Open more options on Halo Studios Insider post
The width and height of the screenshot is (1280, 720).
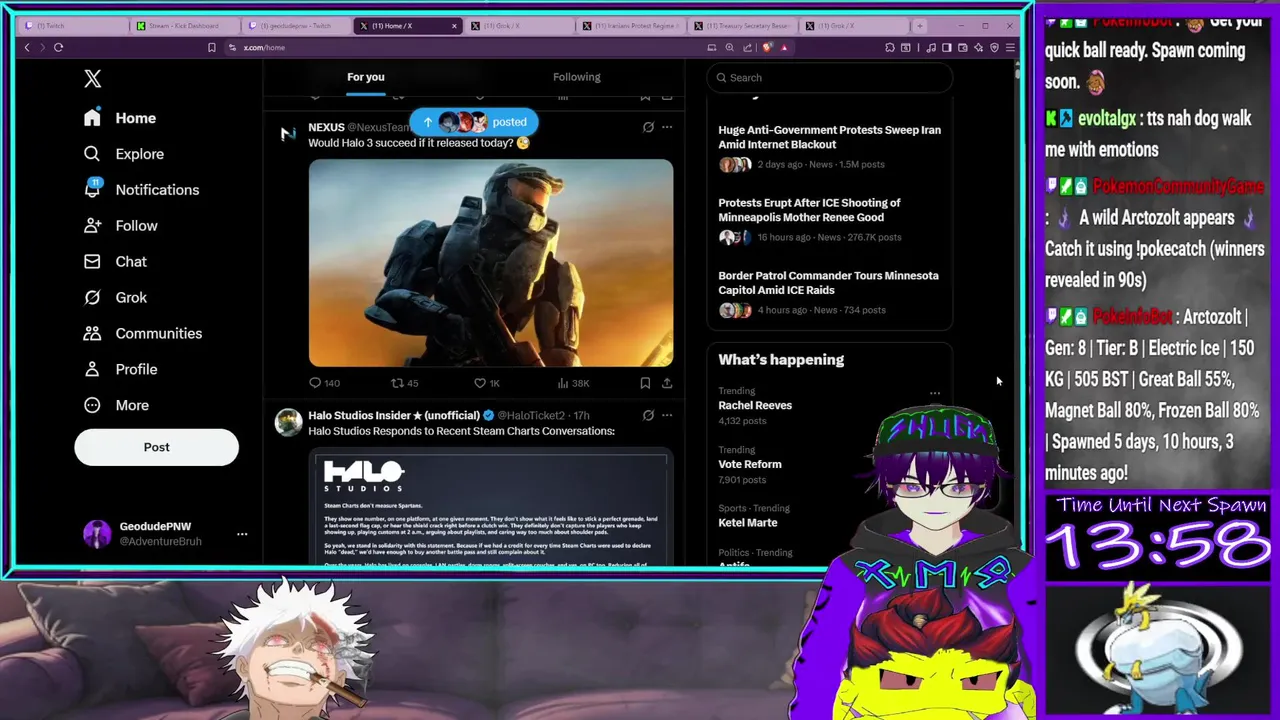click(667, 415)
